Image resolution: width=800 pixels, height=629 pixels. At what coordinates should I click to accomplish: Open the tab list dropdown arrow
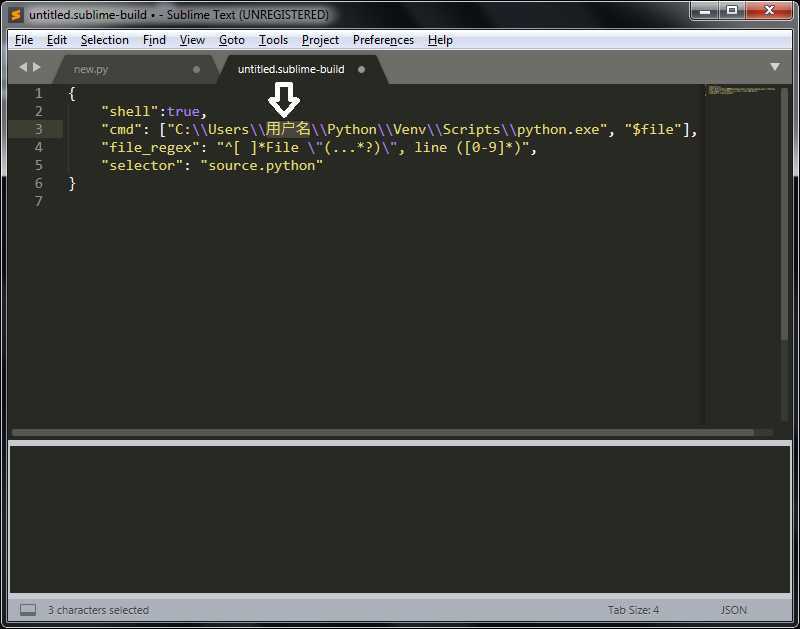tap(775, 67)
